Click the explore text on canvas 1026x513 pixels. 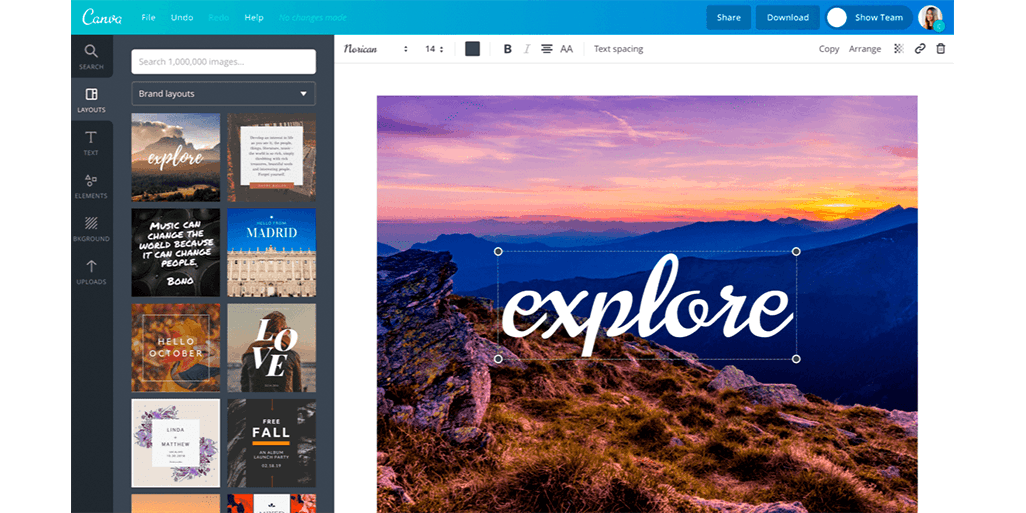[647, 306]
